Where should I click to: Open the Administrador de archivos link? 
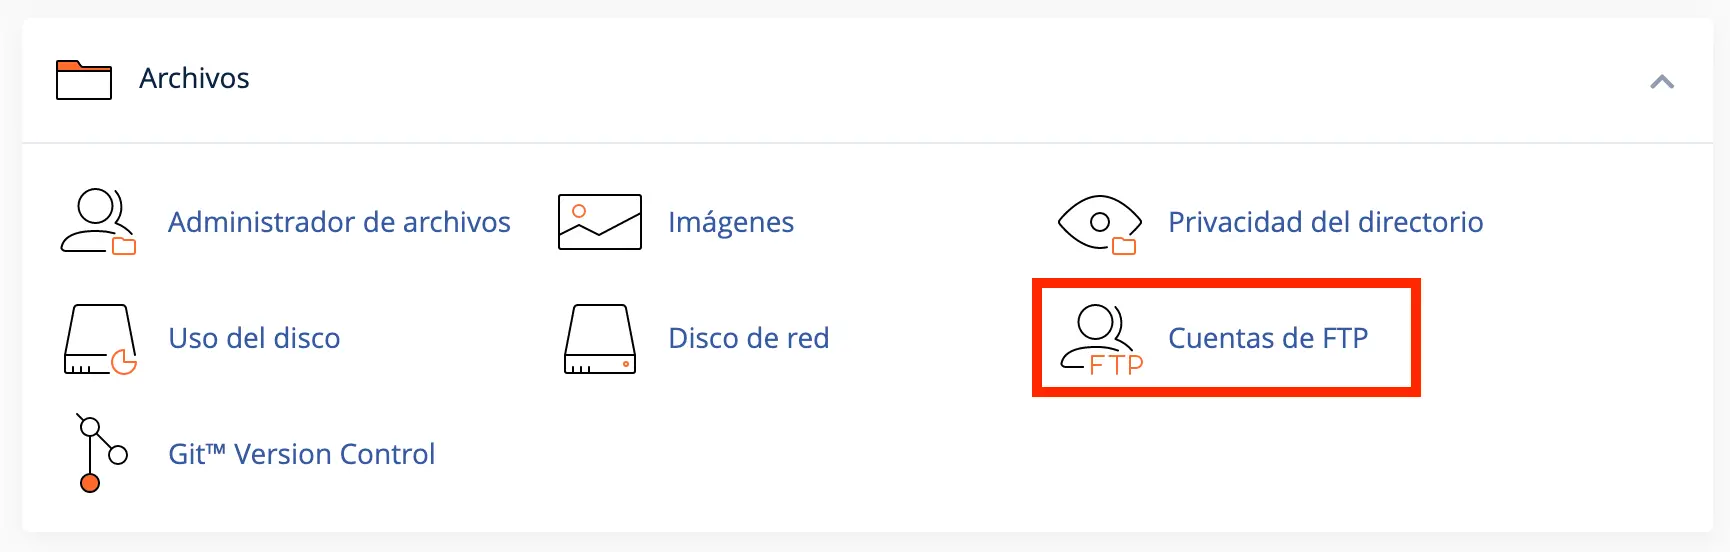339,222
